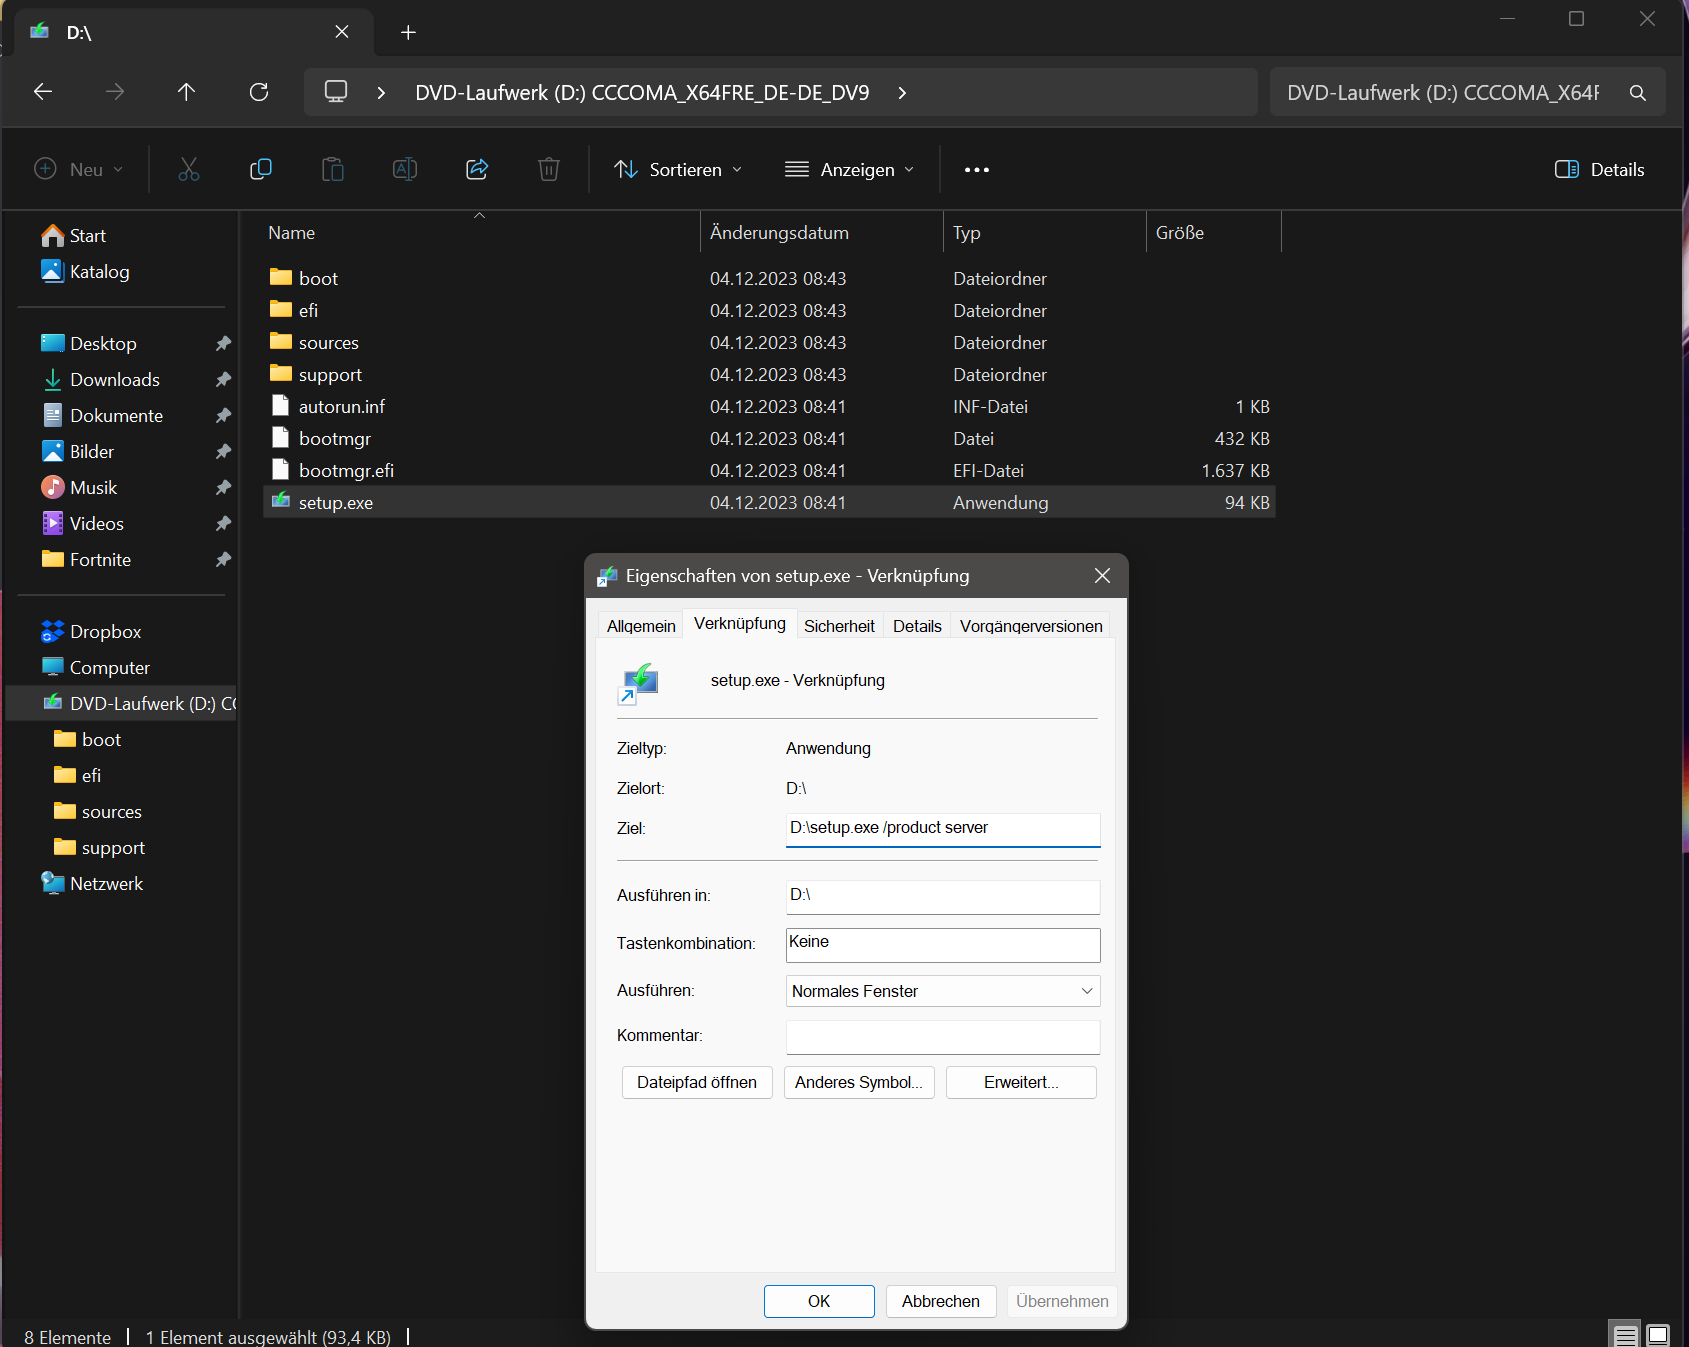This screenshot has height=1347, width=1689.
Task: Click Abbrechen to cancel the dialog
Action: click(x=941, y=1301)
